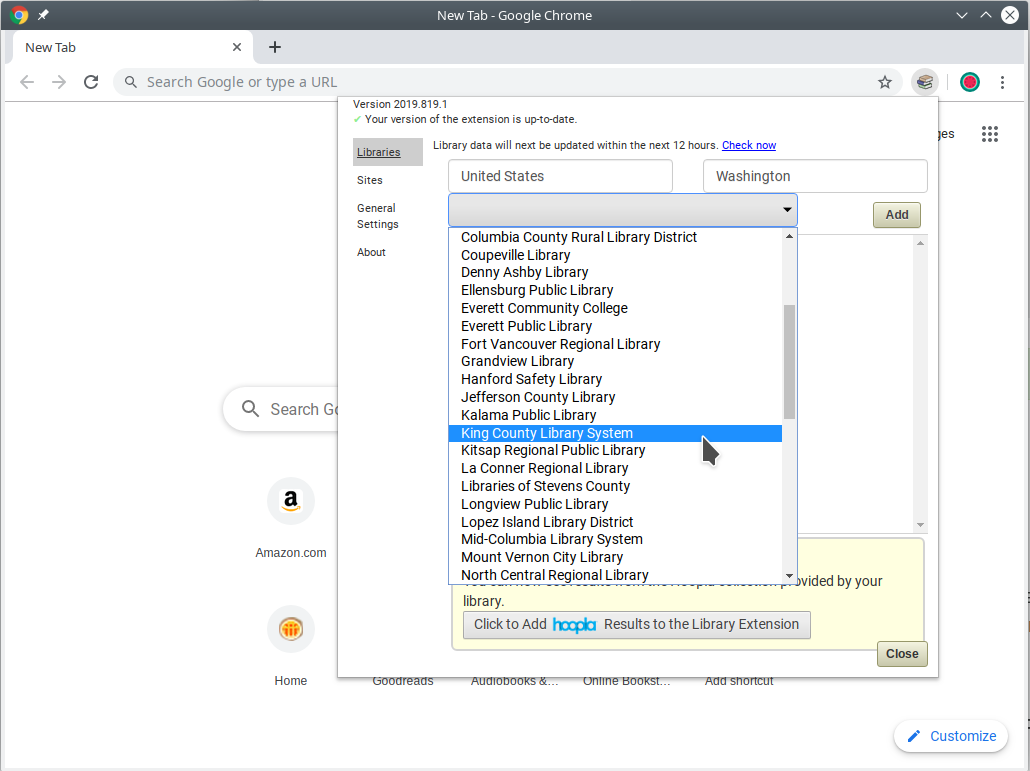Choose Denny Ashby Library
This screenshot has width=1030, height=771.
pos(616,273)
